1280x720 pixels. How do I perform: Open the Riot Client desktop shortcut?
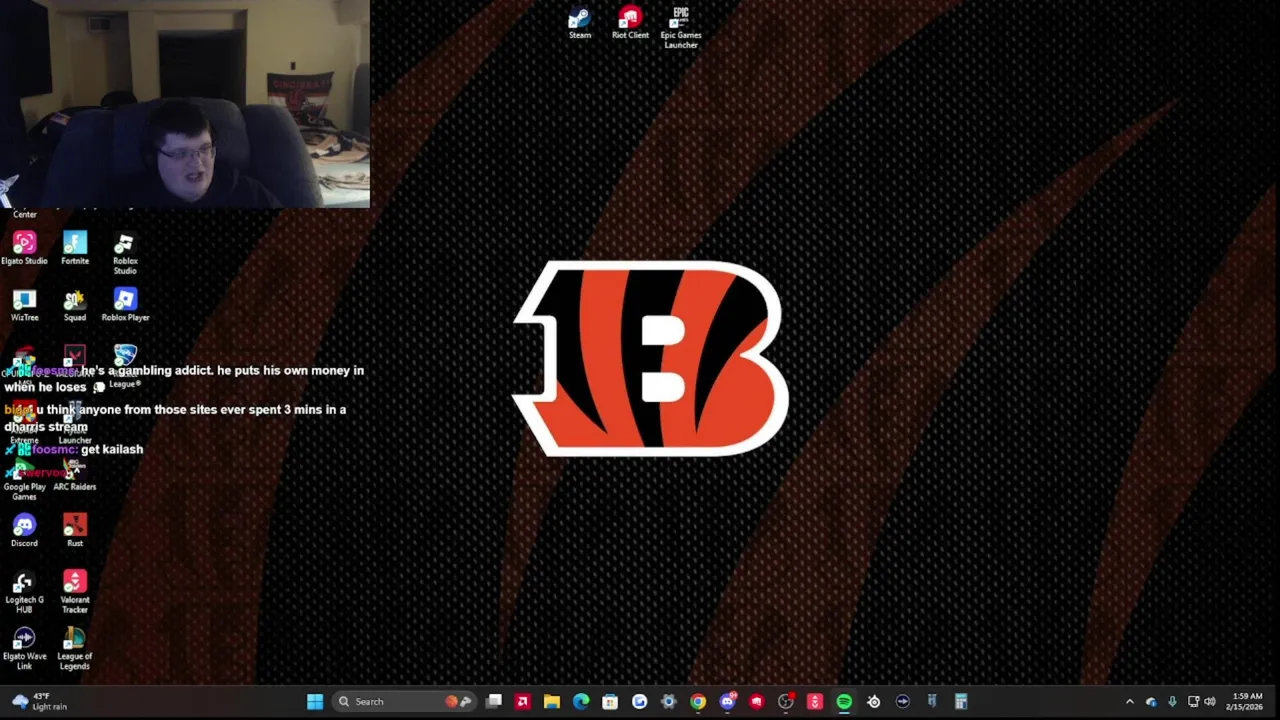pyautogui.click(x=630, y=23)
